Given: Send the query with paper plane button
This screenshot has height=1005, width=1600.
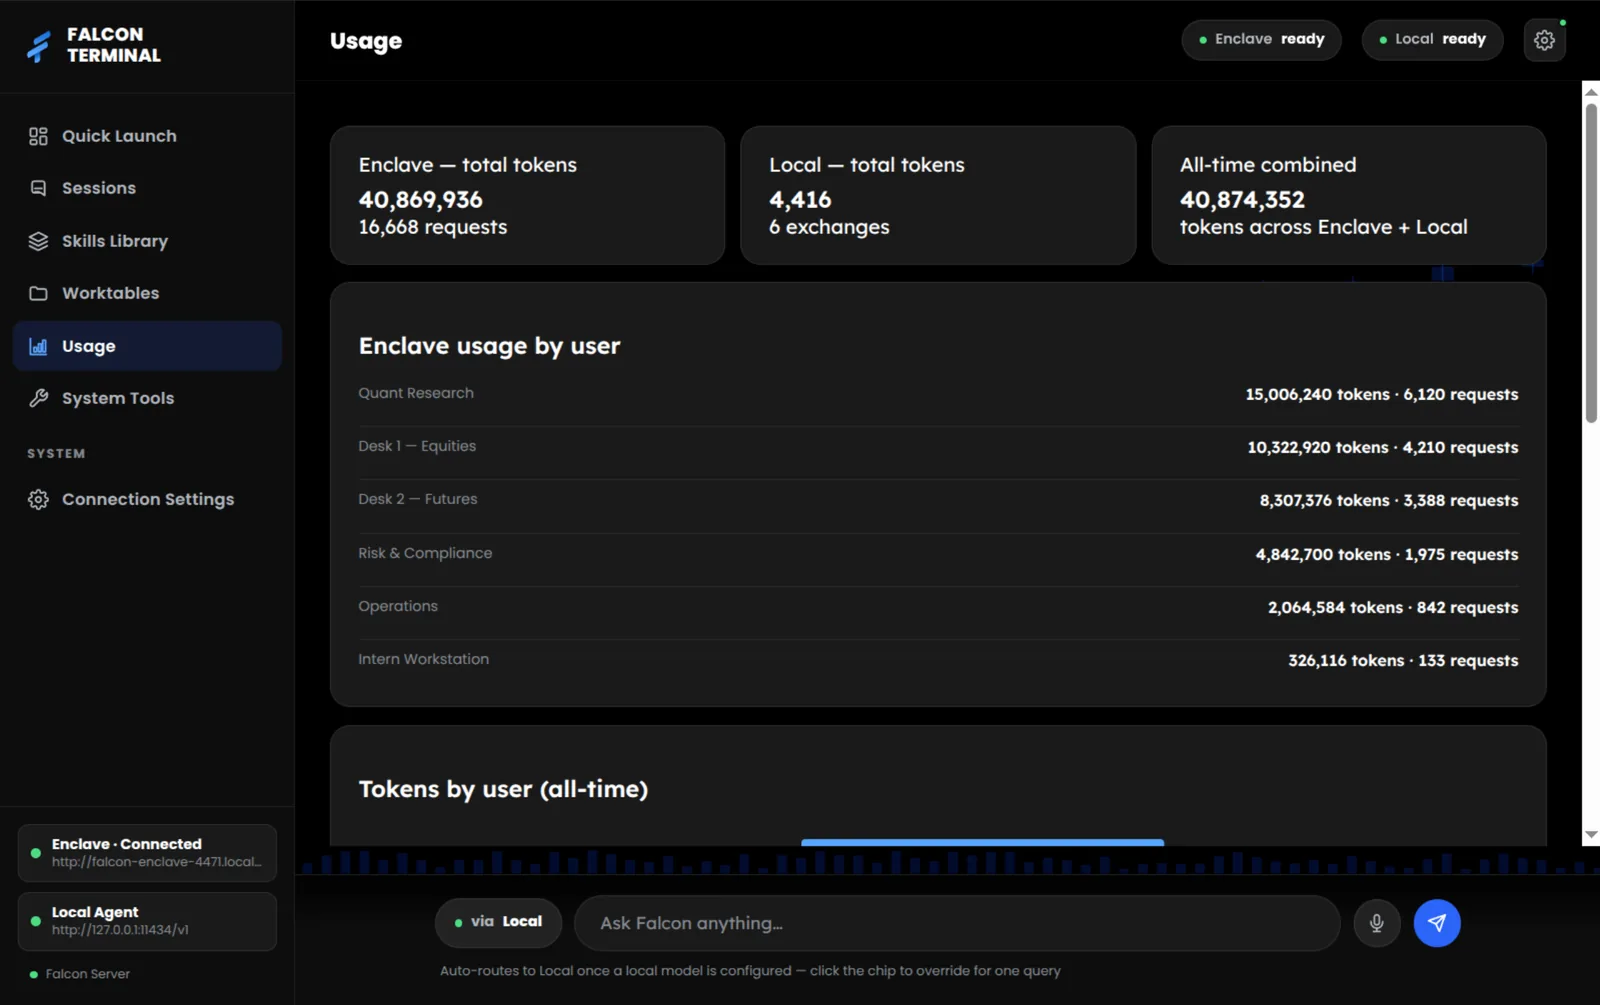Looking at the screenshot, I should [1437, 923].
